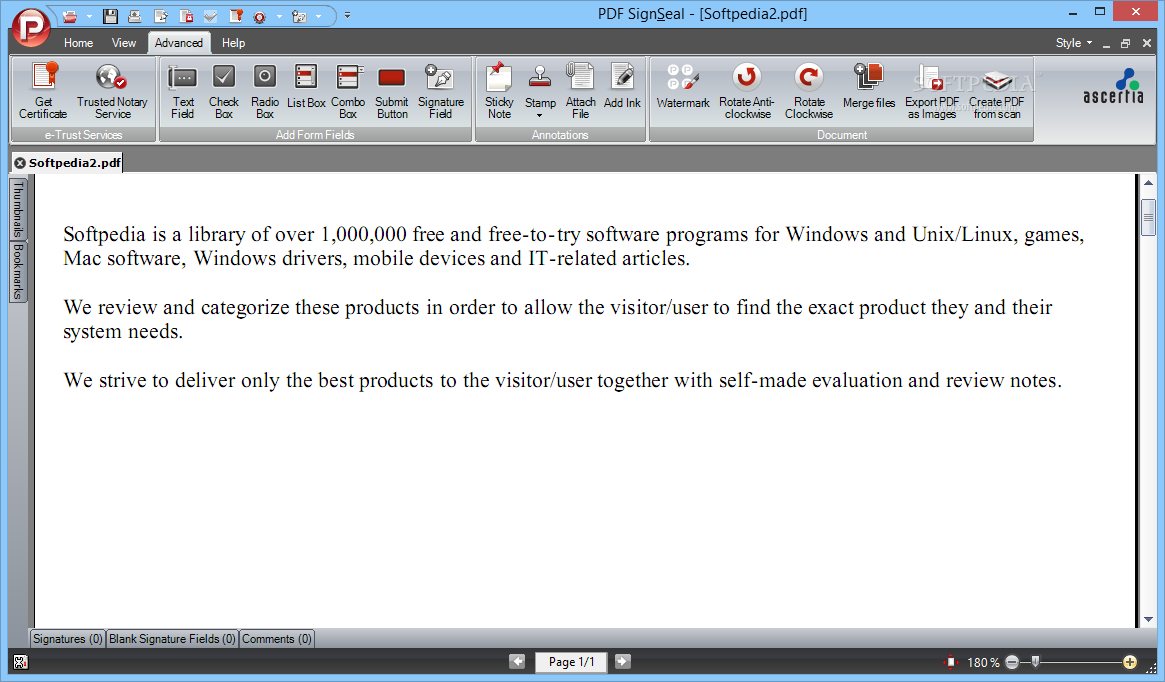
Task: Zoom out with the minus button
Action: coord(1012,662)
